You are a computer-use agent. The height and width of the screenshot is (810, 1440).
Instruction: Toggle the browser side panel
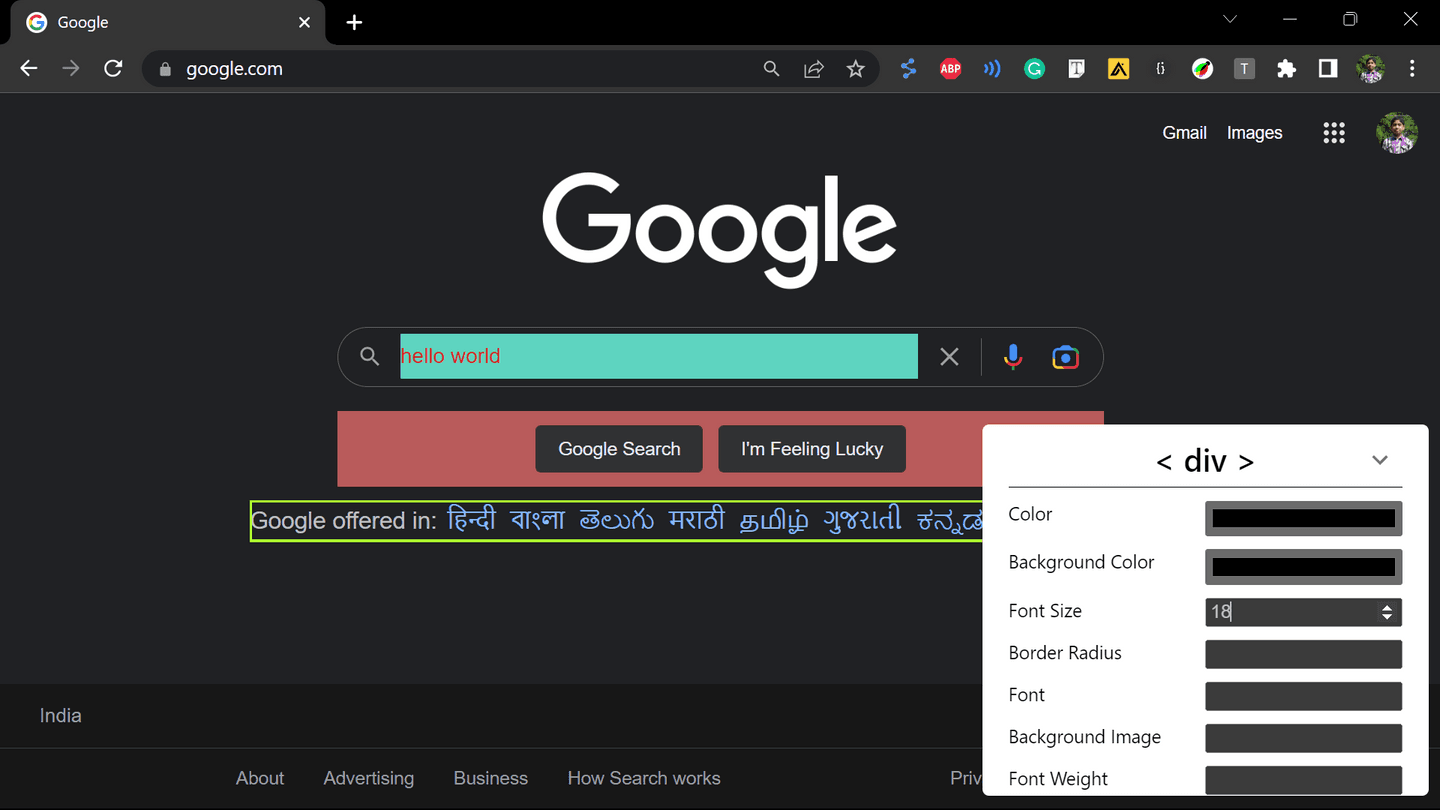coord(1328,69)
